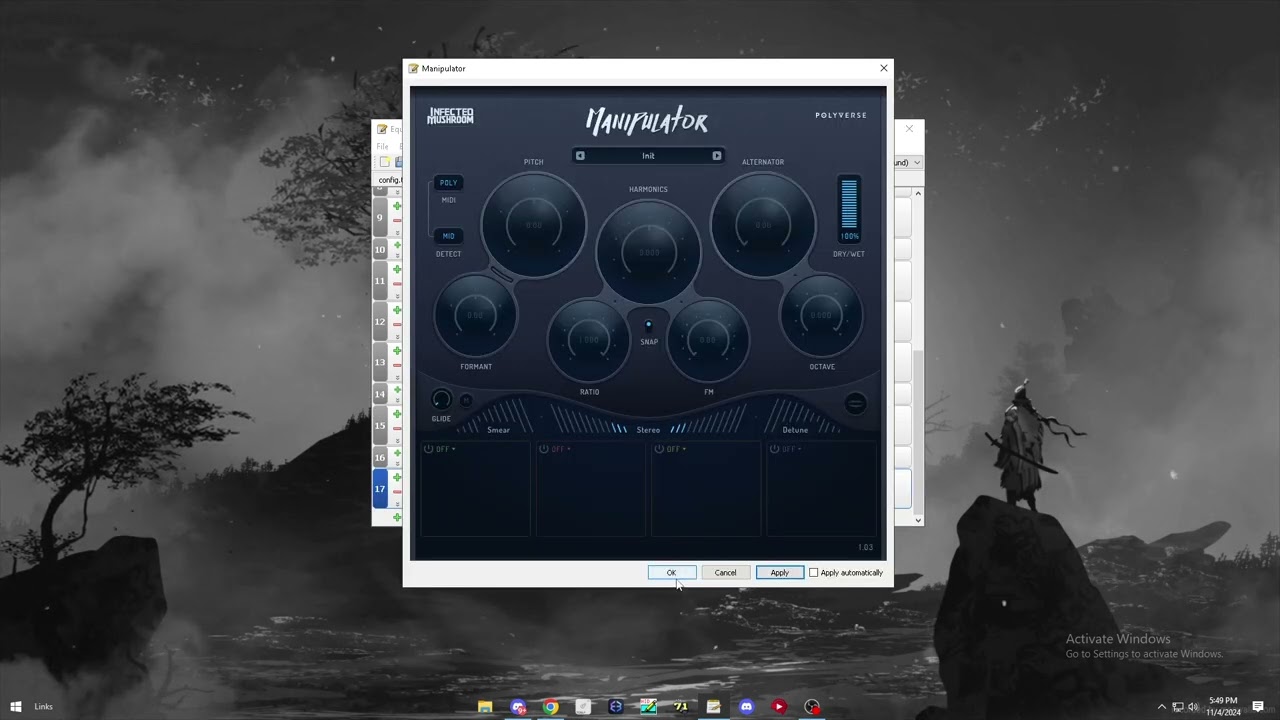
Task: Select row 14 in the background editor
Action: [379, 394]
